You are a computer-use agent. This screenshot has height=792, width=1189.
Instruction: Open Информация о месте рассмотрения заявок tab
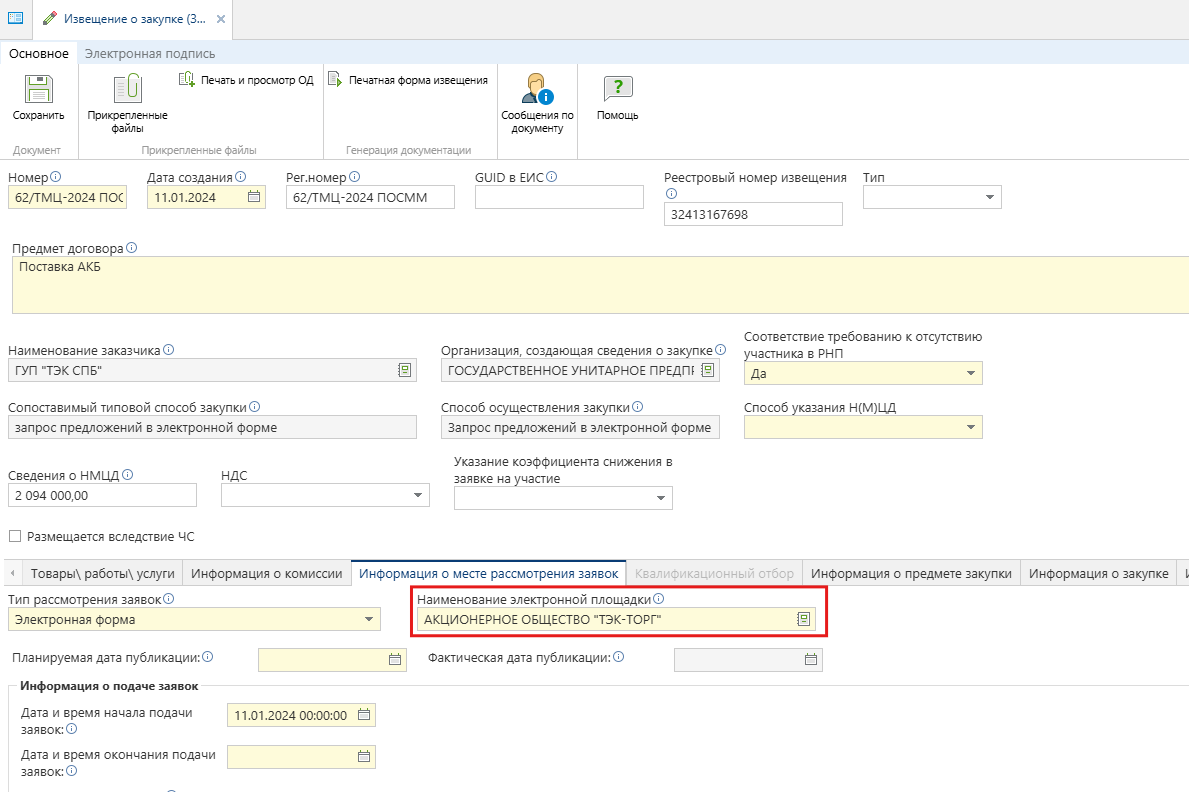(488, 574)
